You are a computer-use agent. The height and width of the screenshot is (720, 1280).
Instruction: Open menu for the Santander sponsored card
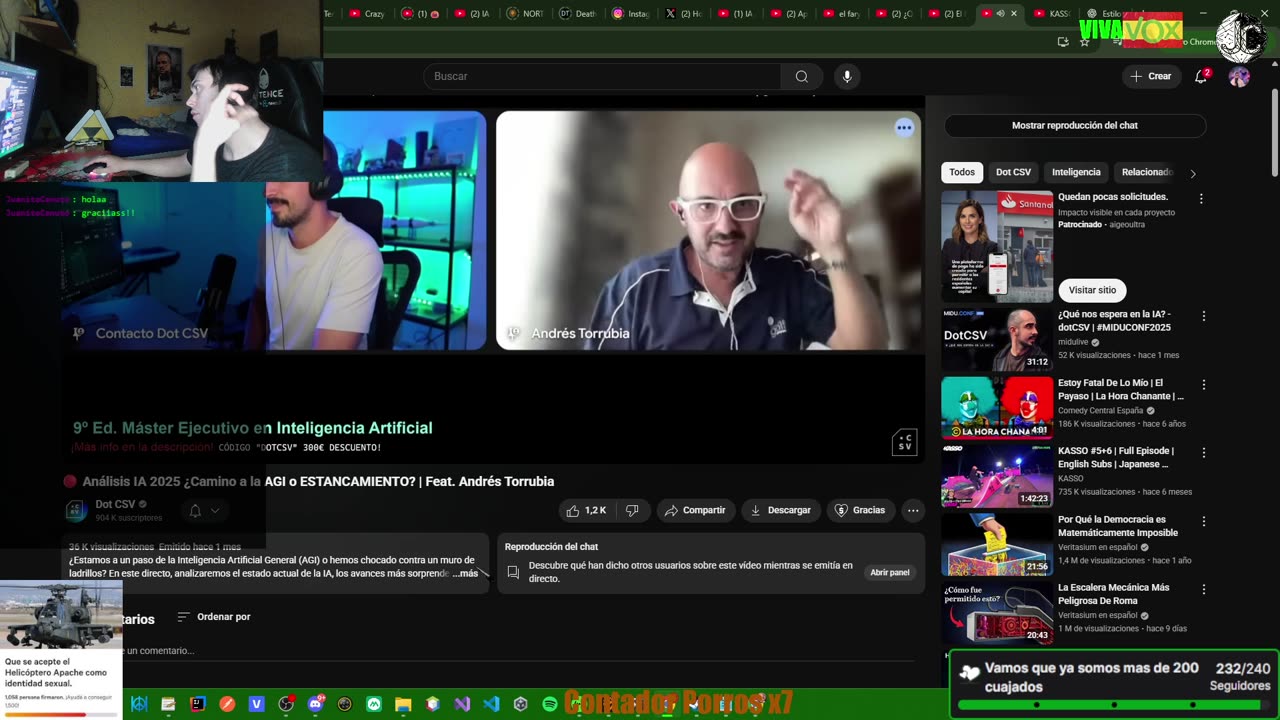1201,199
